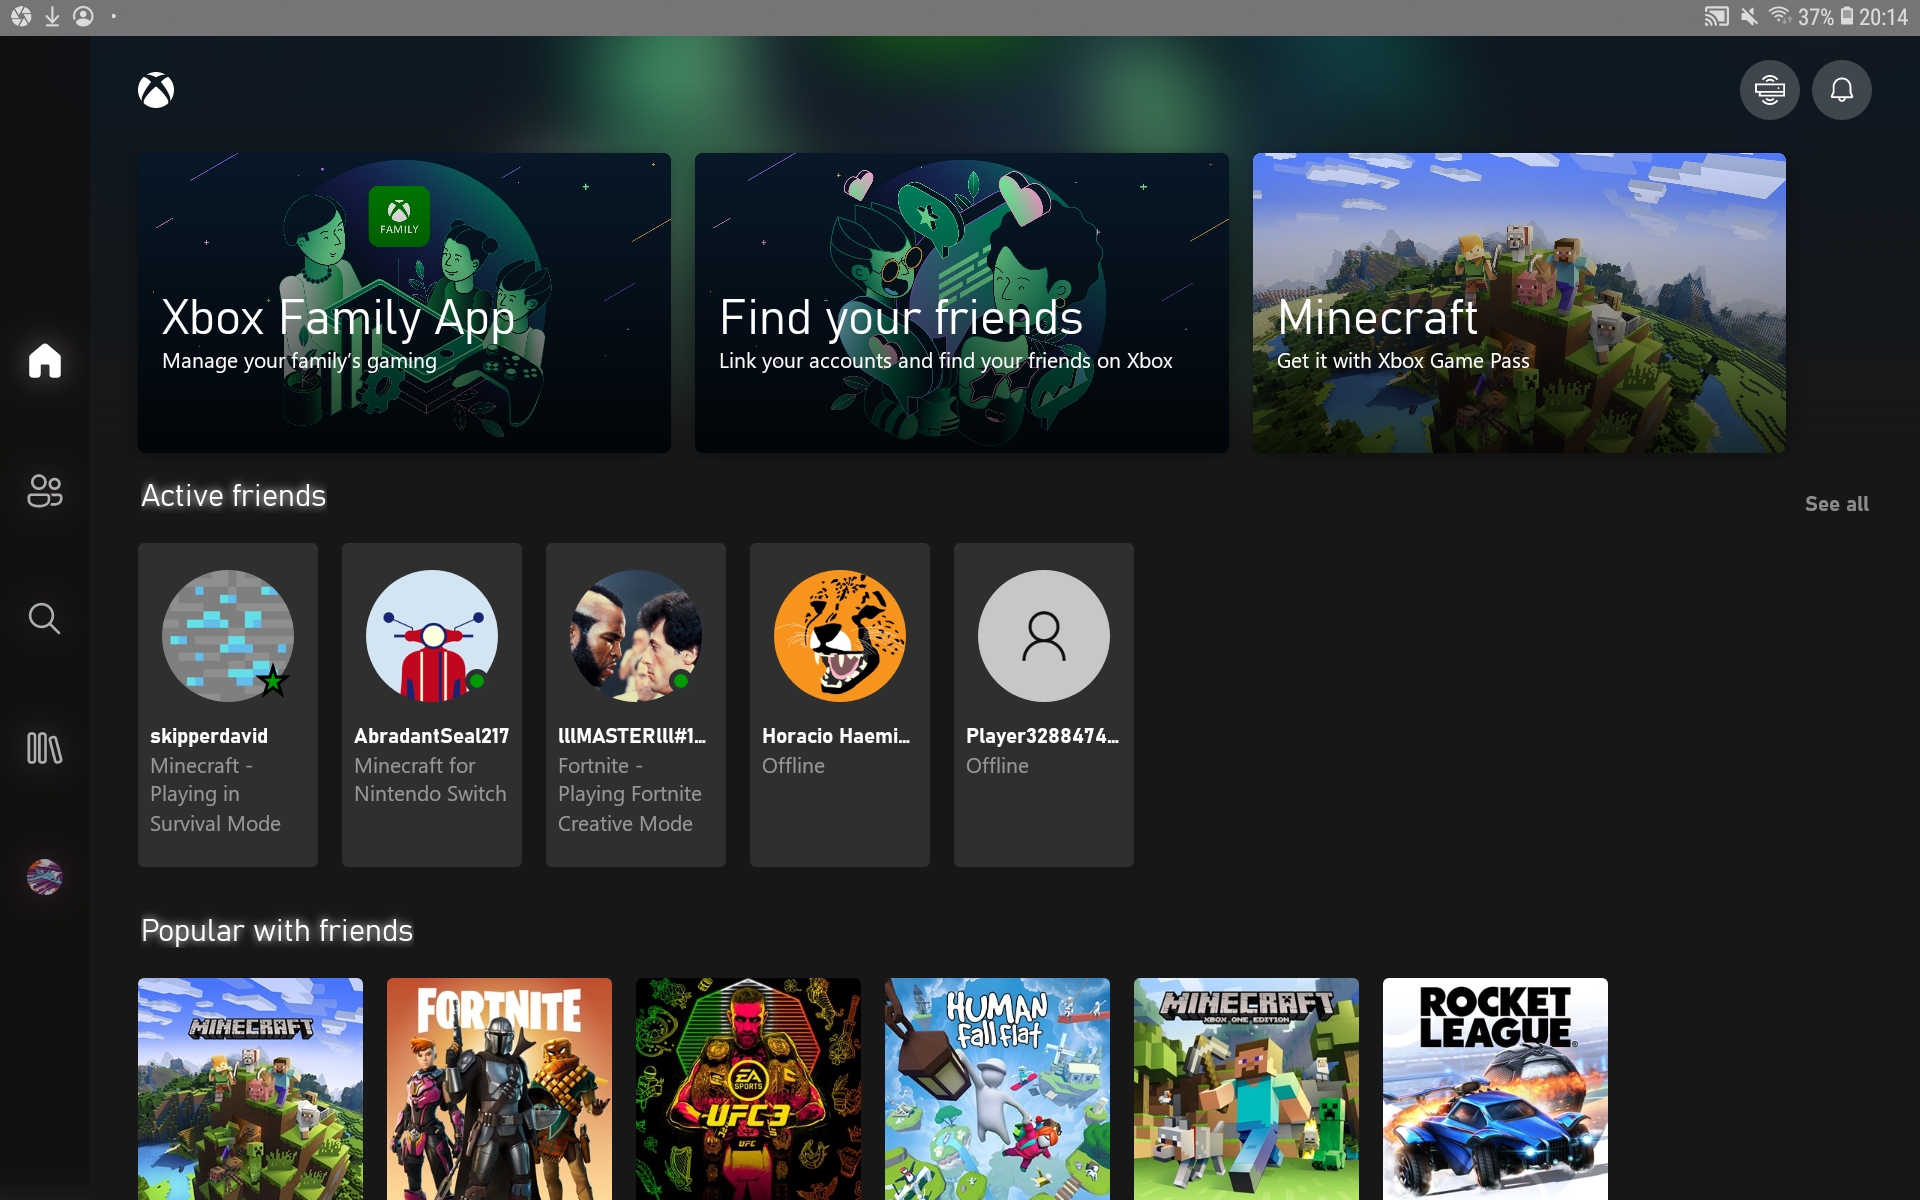This screenshot has width=1920, height=1200.
Task: Open AbradantSeal217's scooter avatar
Action: (x=432, y=636)
